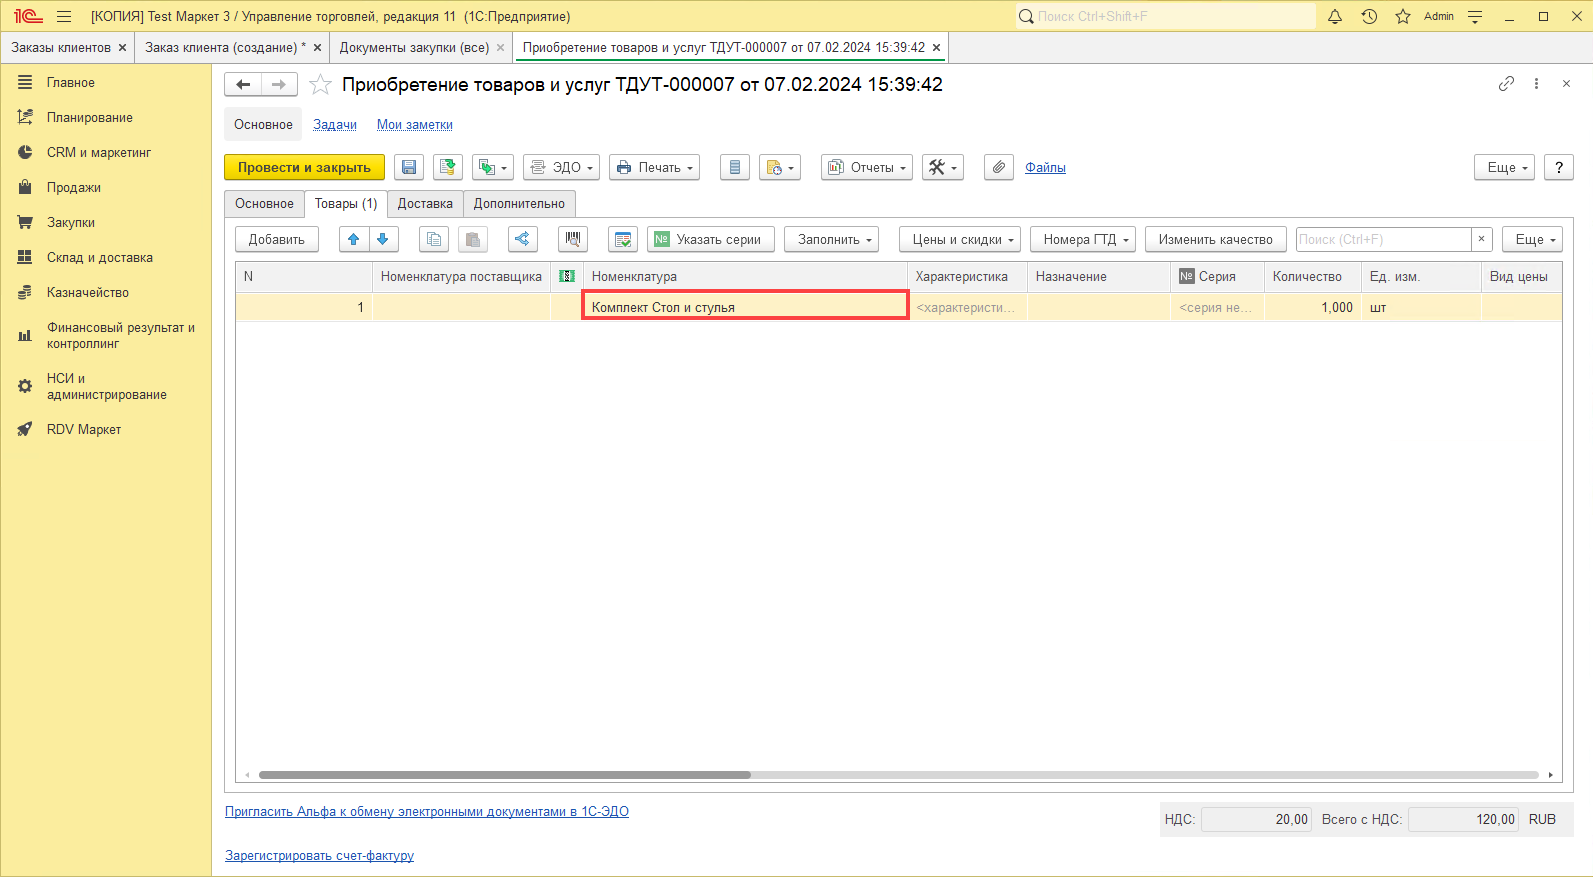Switch to the Дополнительно tab

point(519,203)
